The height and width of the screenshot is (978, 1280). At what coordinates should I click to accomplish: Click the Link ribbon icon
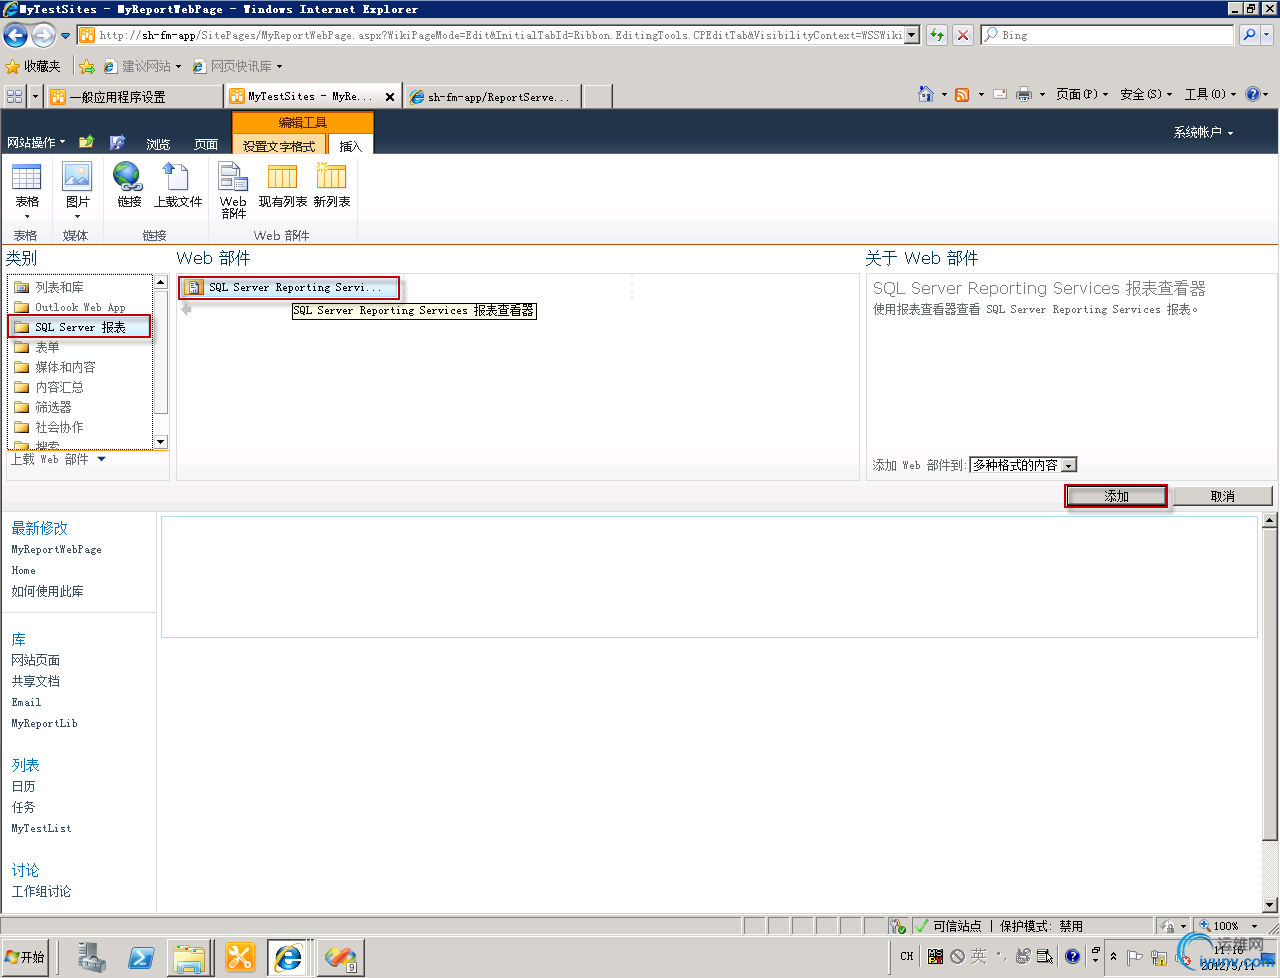[129, 186]
